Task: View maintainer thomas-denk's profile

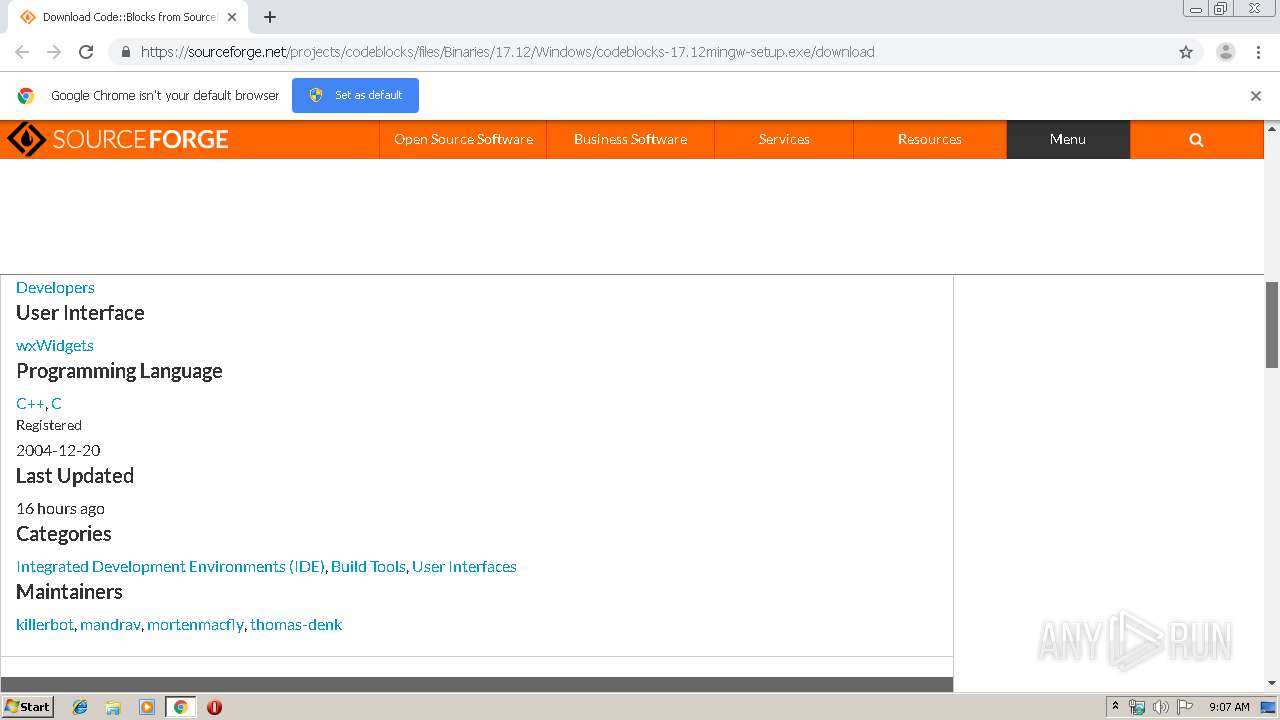Action: tap(296, 624)
